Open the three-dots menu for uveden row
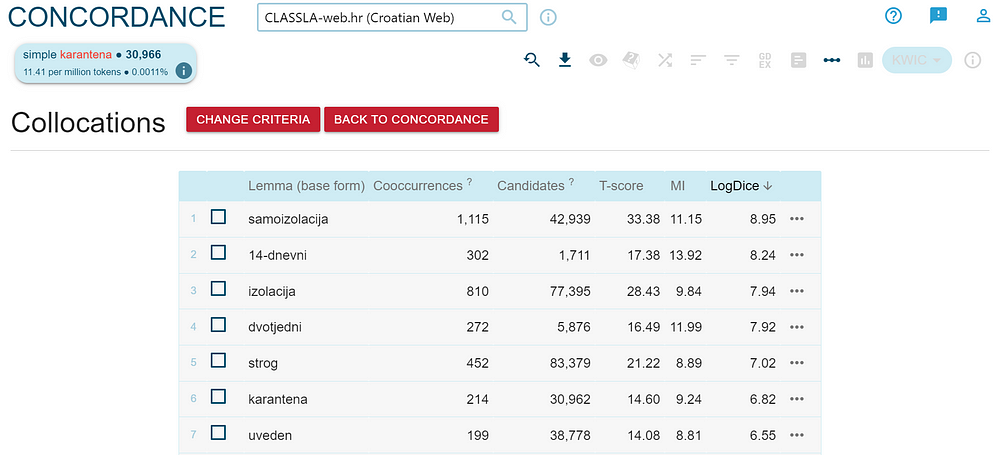1000x455 pixels. 797,435
